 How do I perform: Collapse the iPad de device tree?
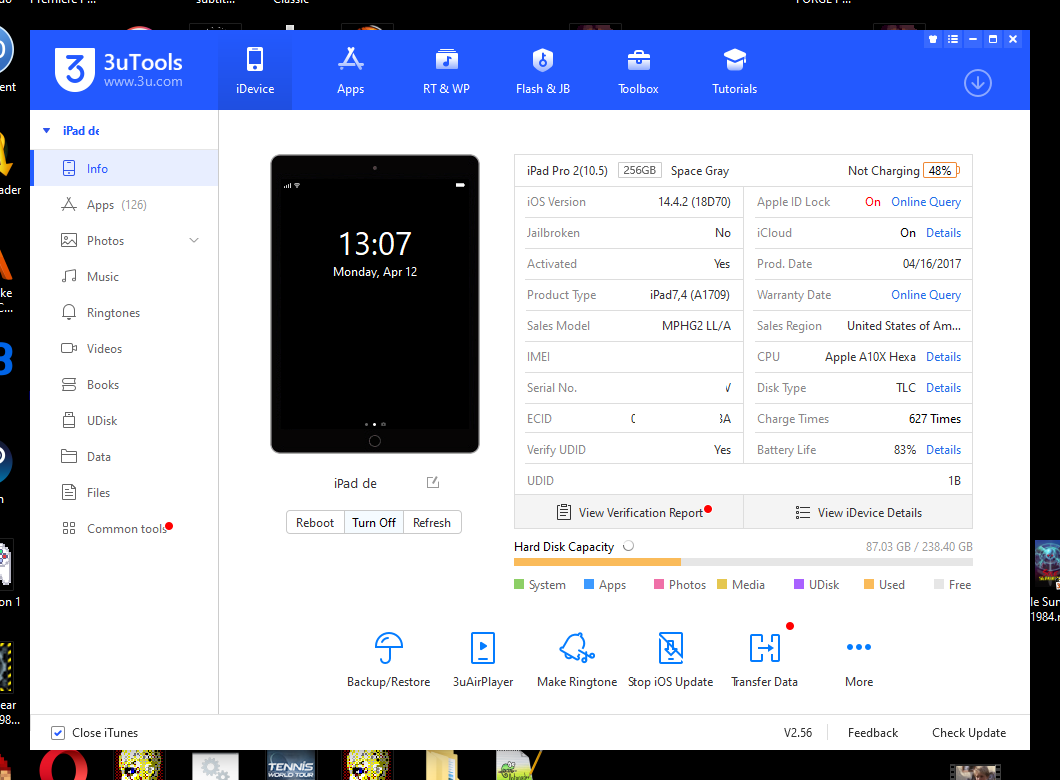point(47,130)
